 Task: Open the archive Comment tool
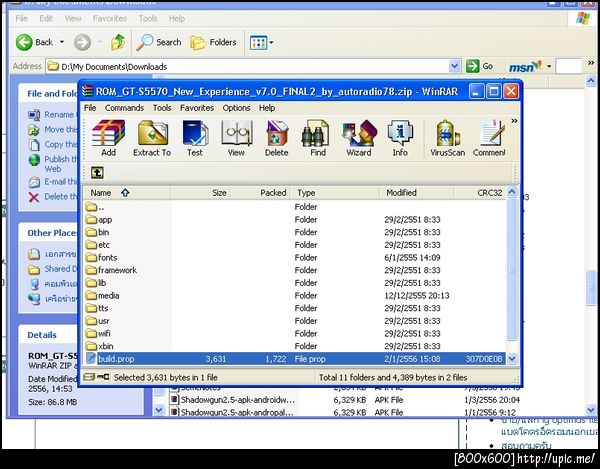(x=489, y=138)
